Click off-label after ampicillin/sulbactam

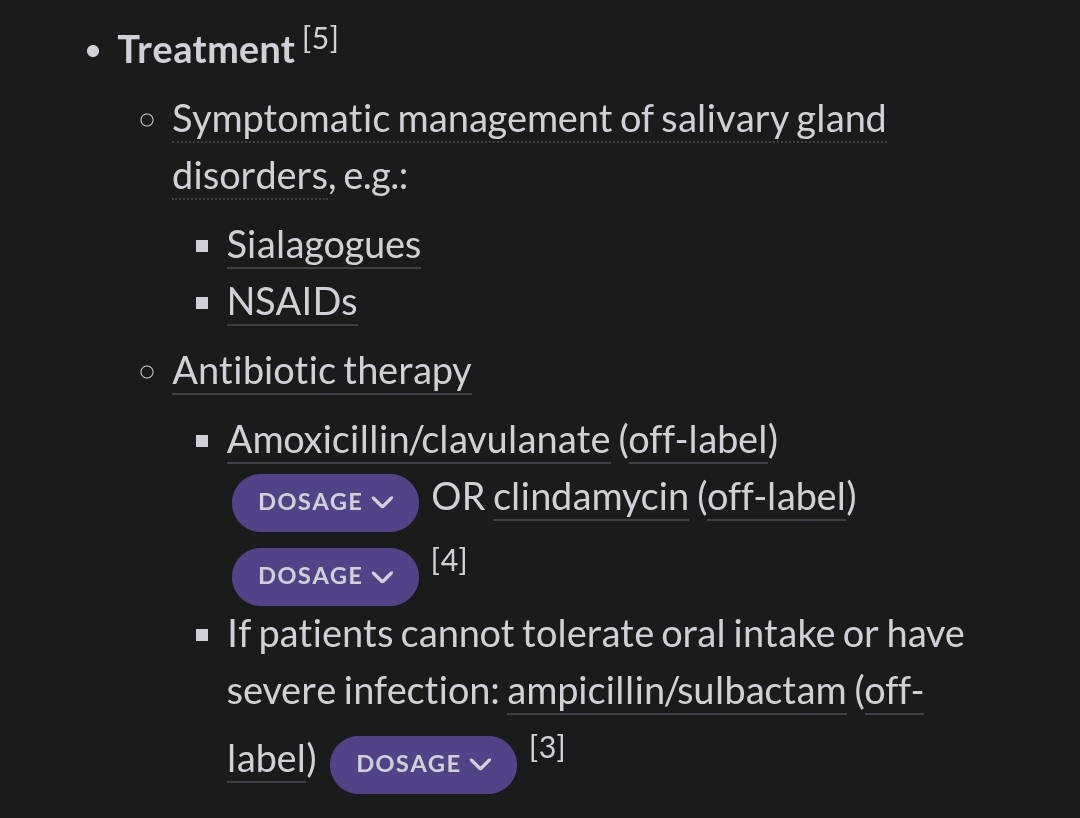[x=893, y=692]
